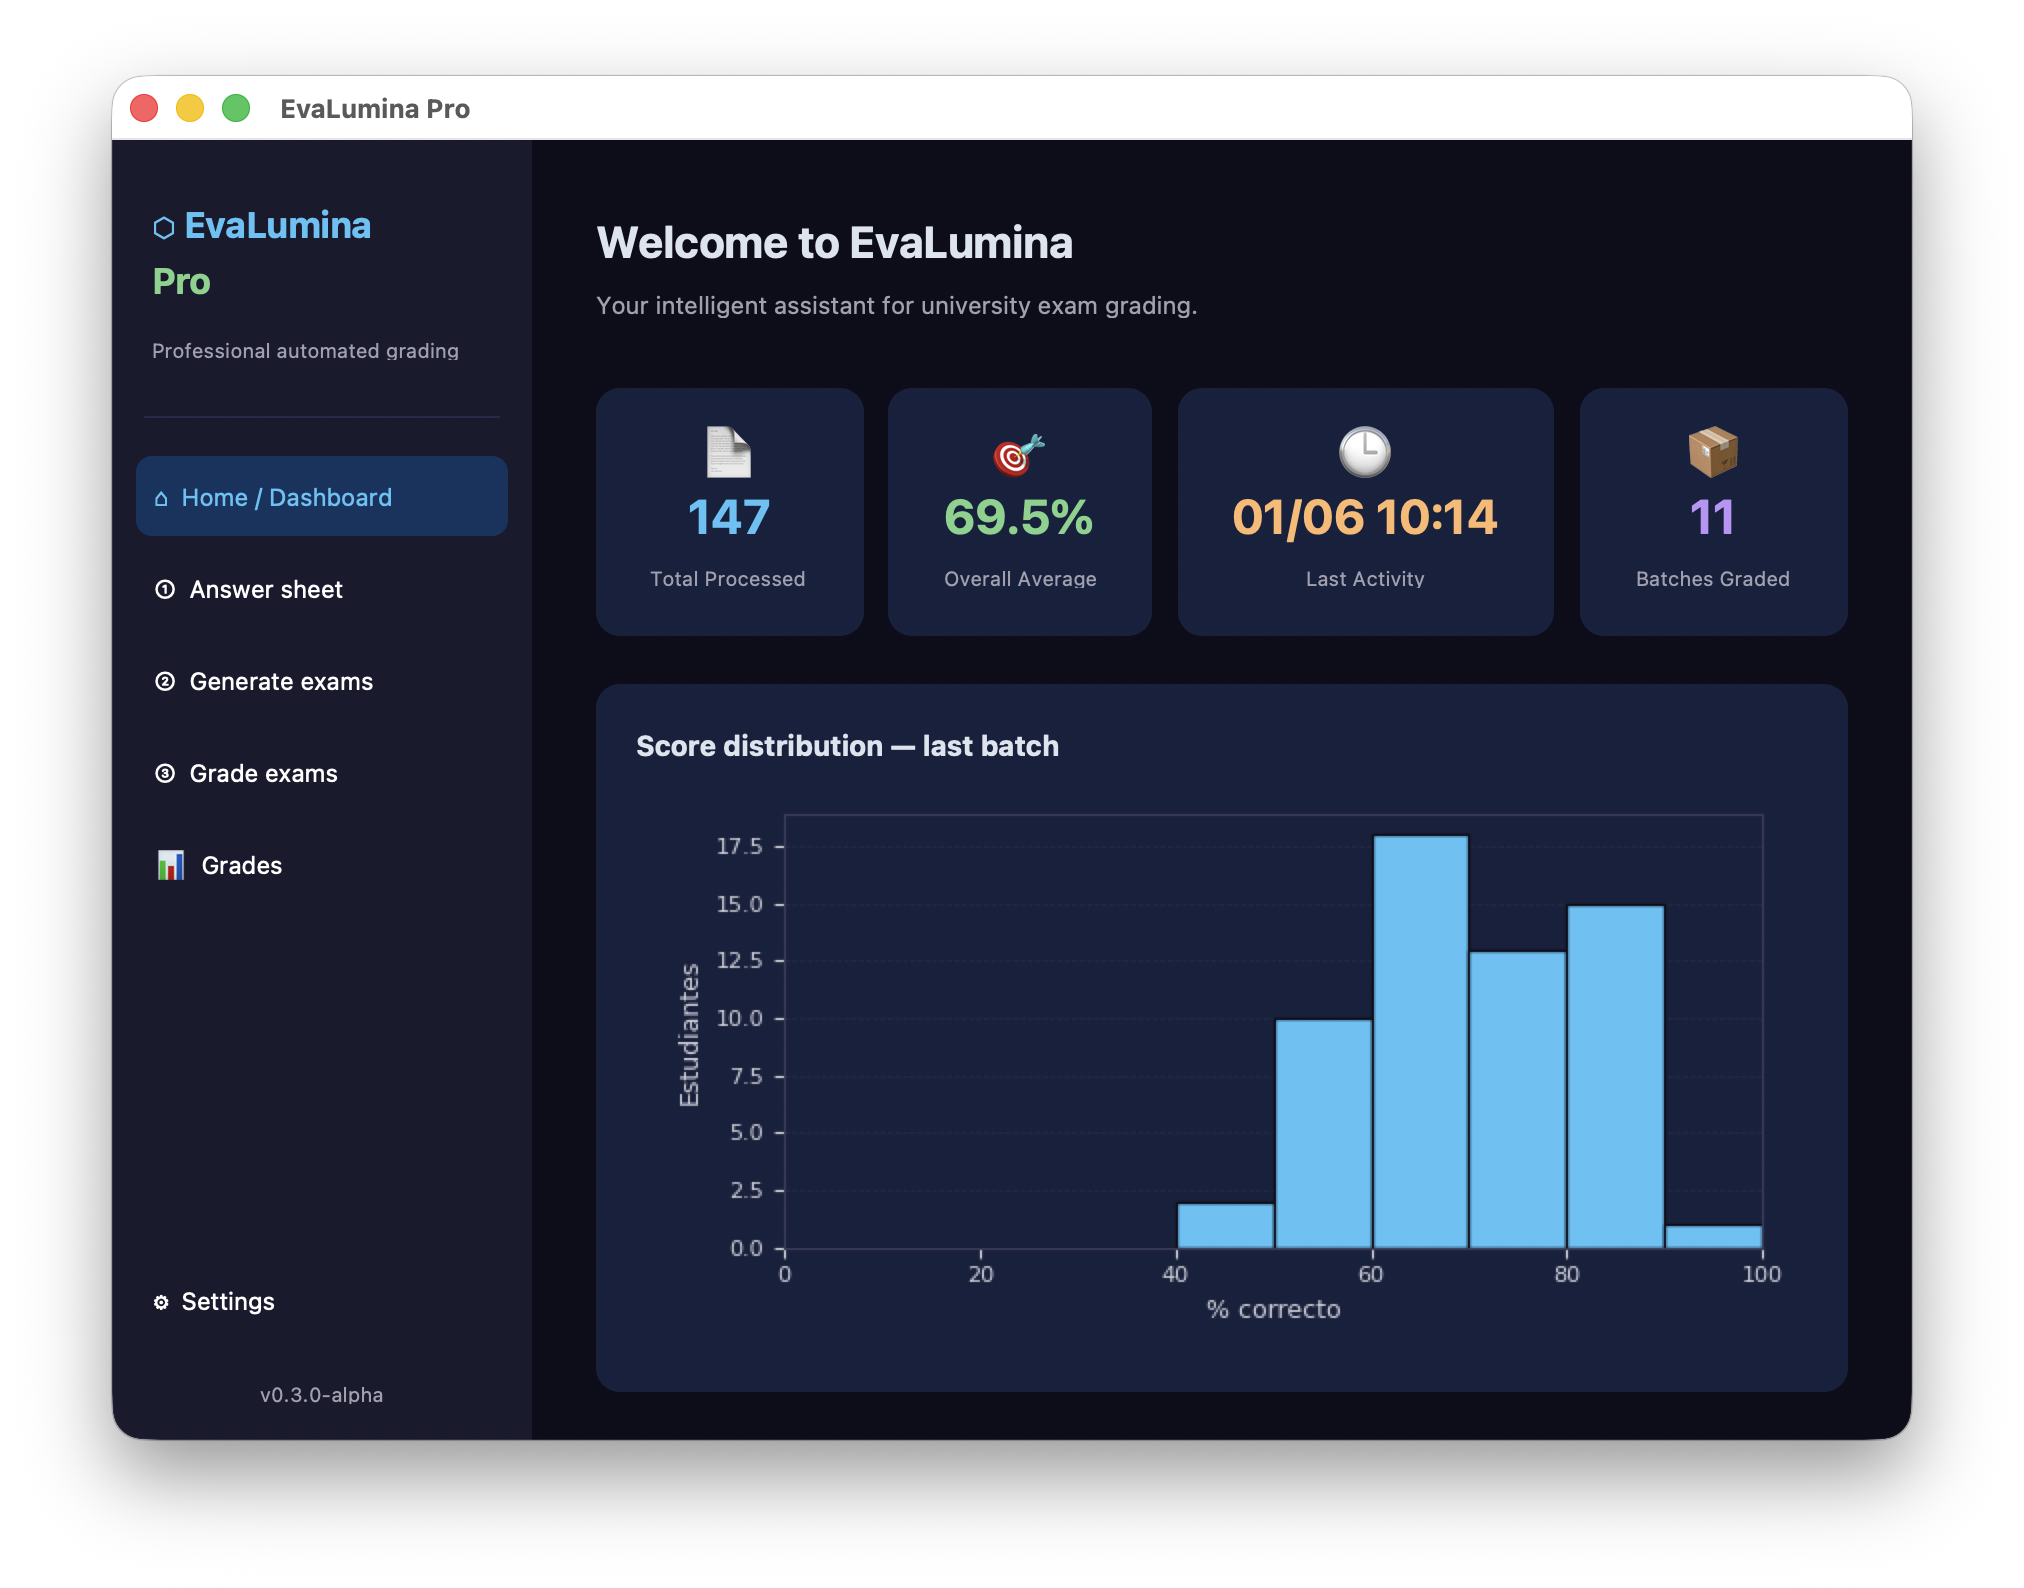Image resolution: width=2024 pixels, height=1588 pixels.
Task: Click the EvaLumina Pro window title
Action: (375, 108)
